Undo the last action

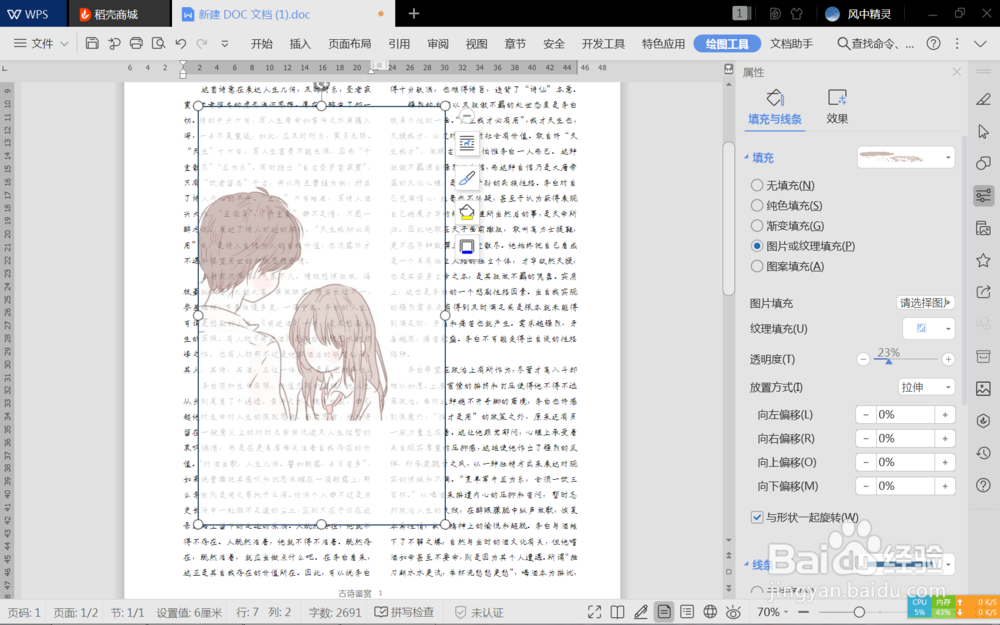pyautogui.click(x=180, y=43)
